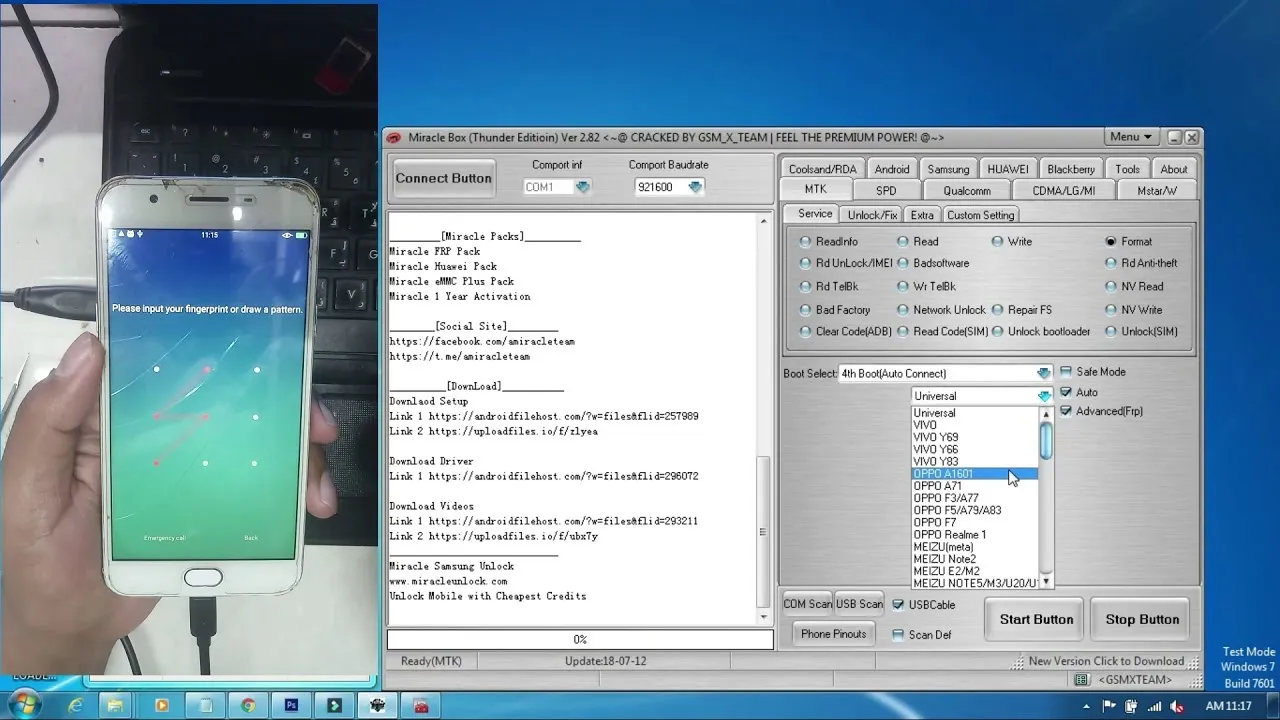The image size is (1280, 720).
Task: Click the AM 11:17 taskbar clock
Action: [1229, 705]
